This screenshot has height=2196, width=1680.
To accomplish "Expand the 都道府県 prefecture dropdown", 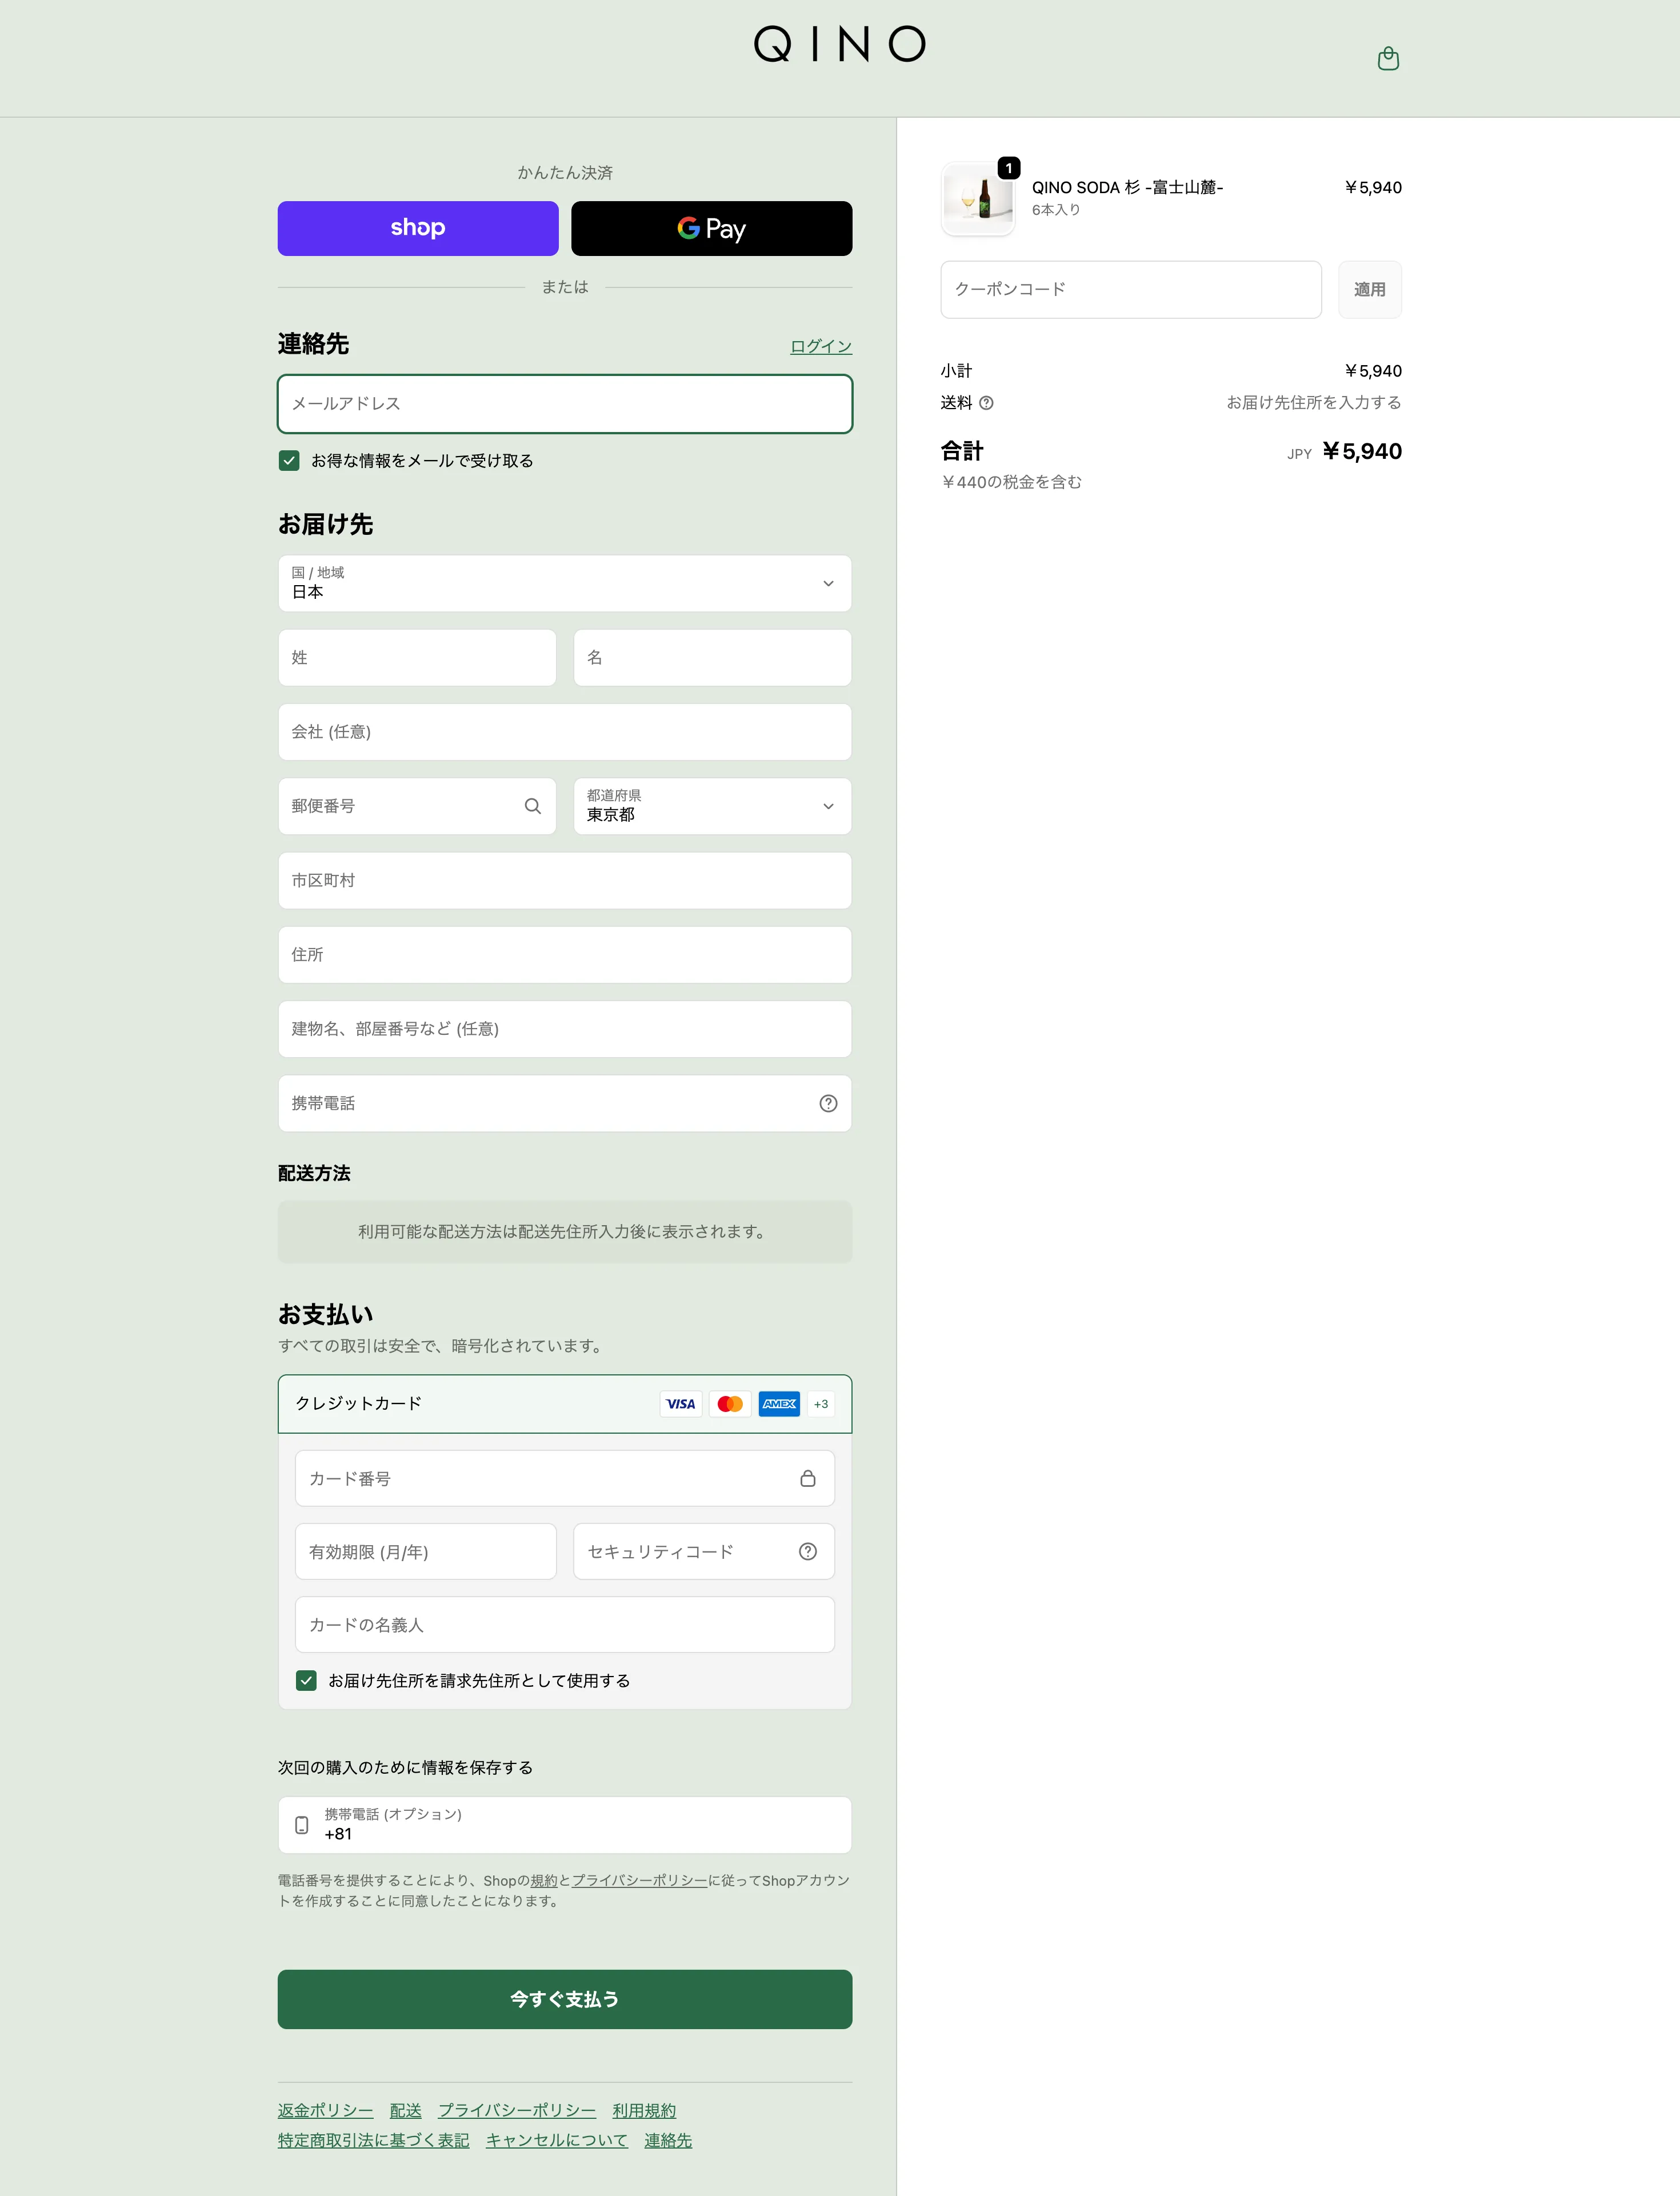I will [x=712, y=806].
